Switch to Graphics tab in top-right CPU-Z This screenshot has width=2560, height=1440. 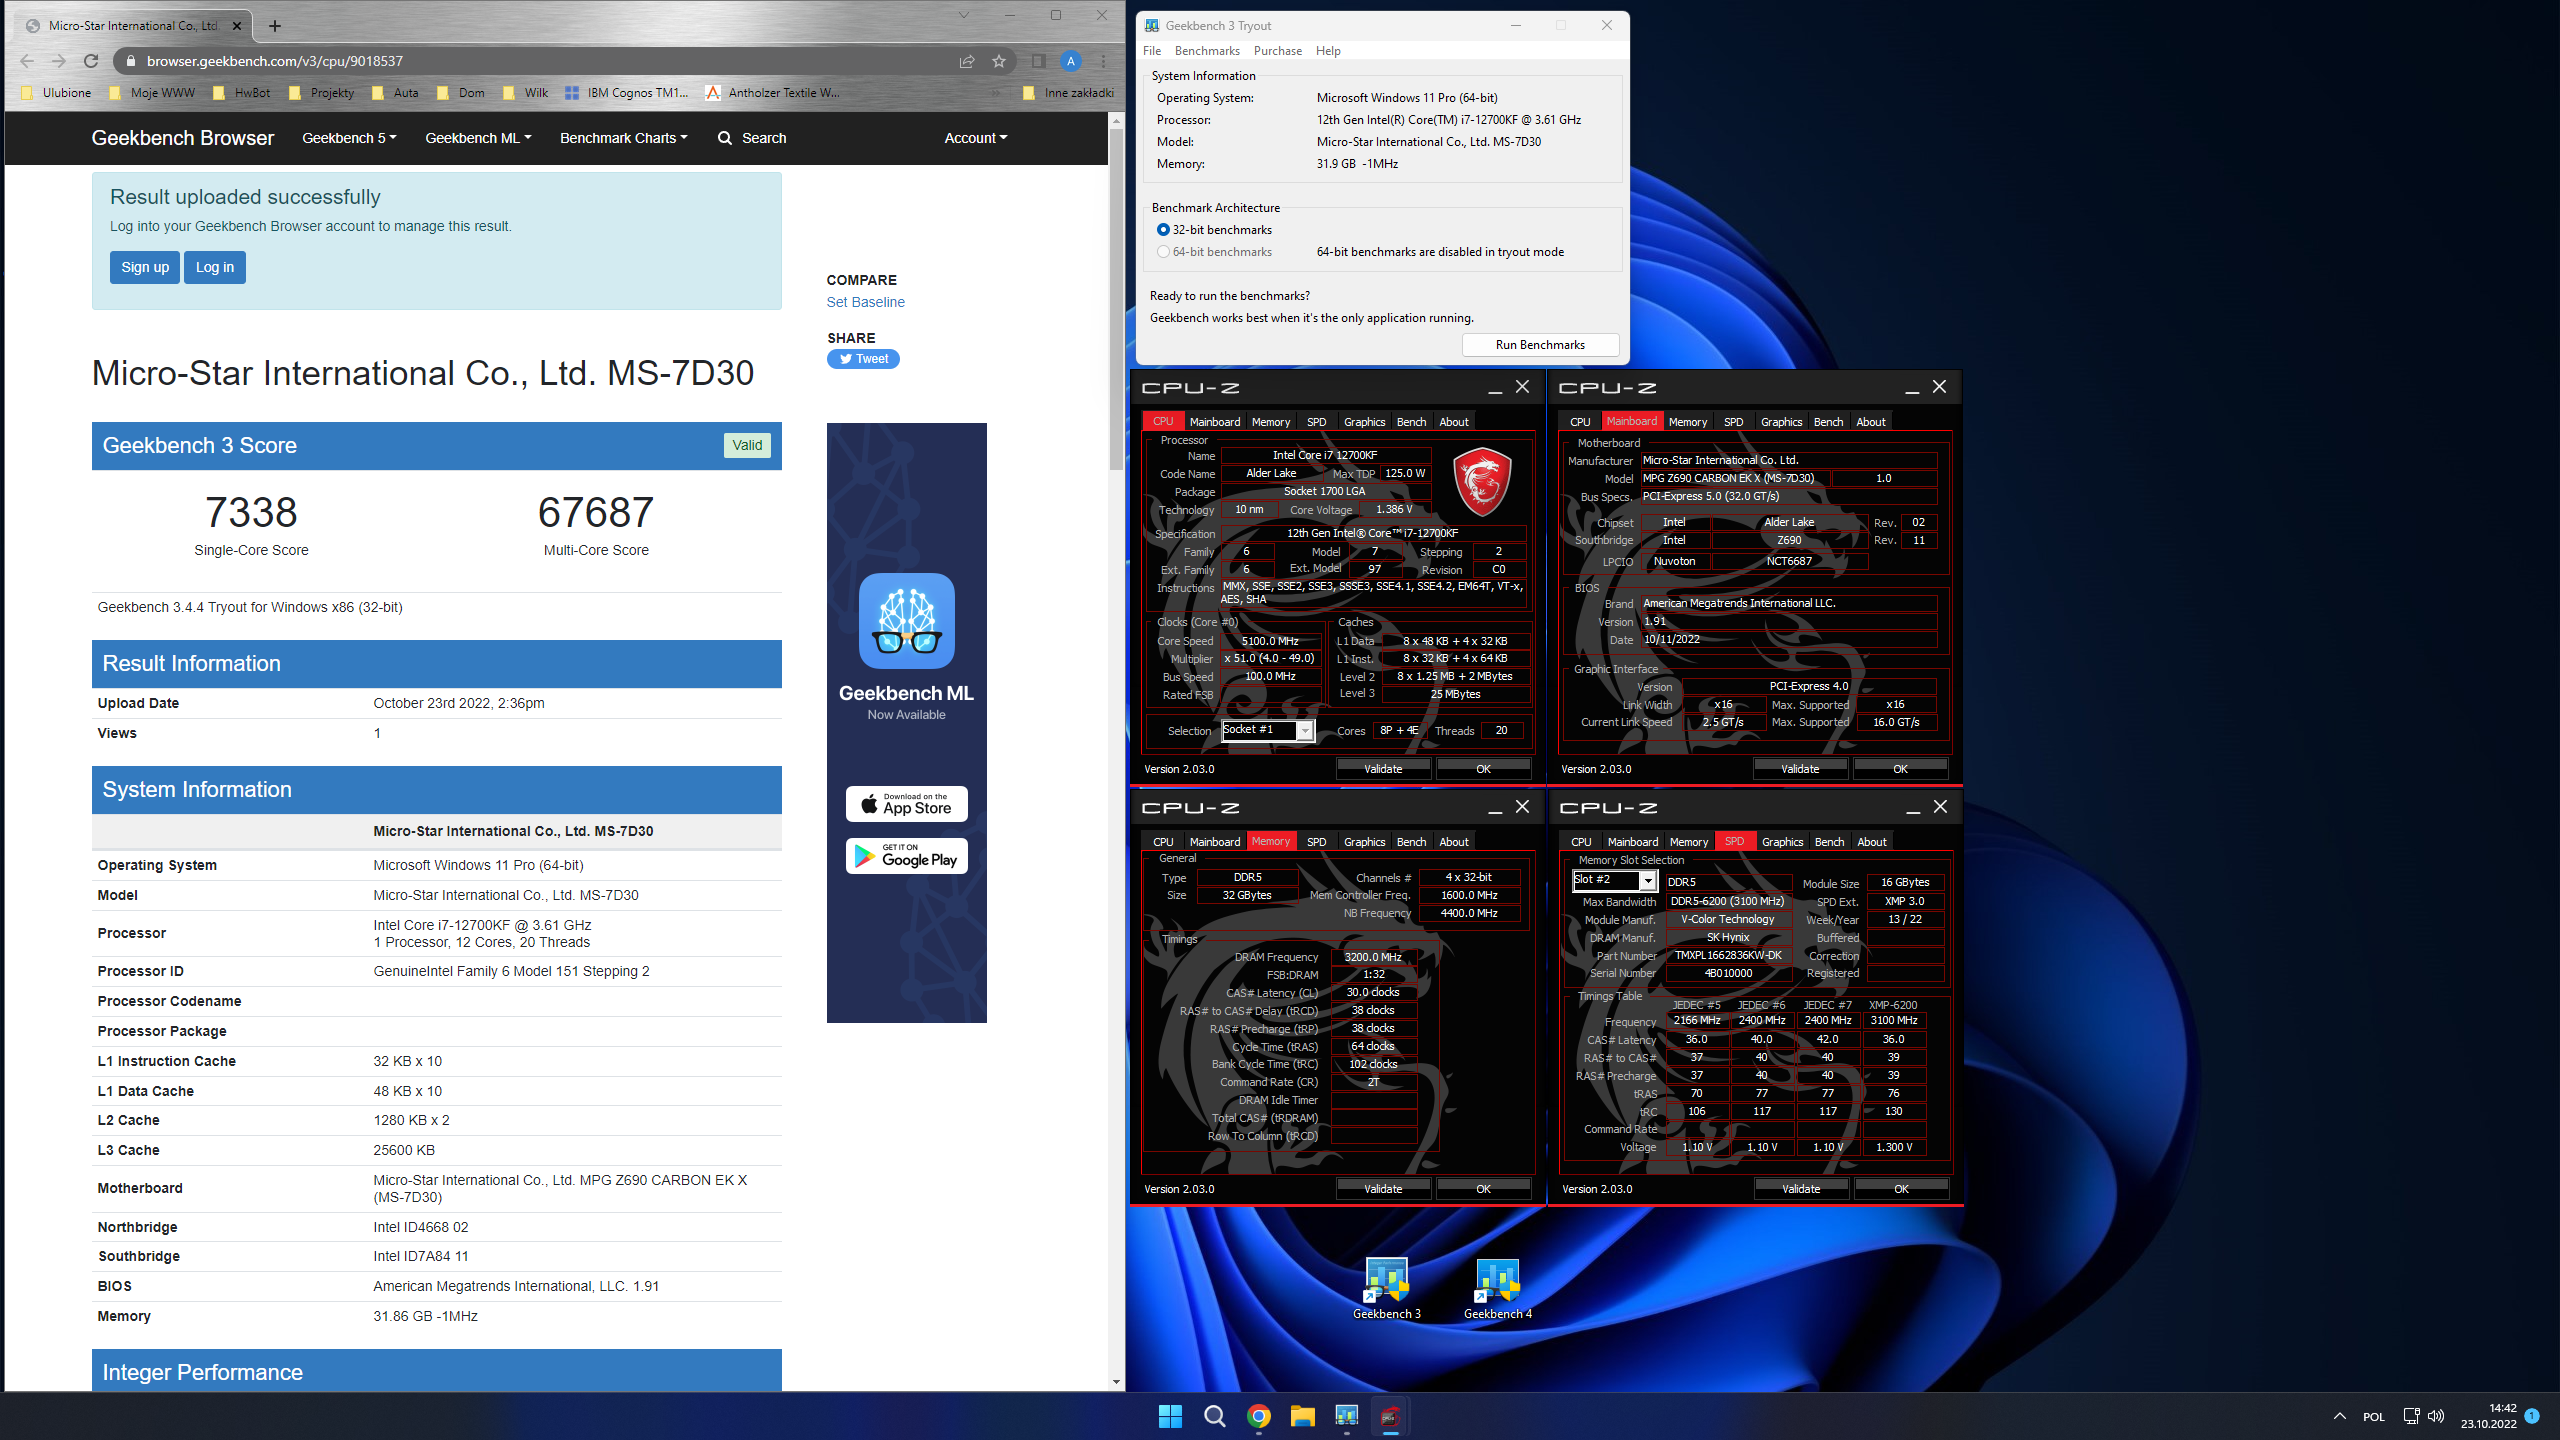tap(1781, 422)
